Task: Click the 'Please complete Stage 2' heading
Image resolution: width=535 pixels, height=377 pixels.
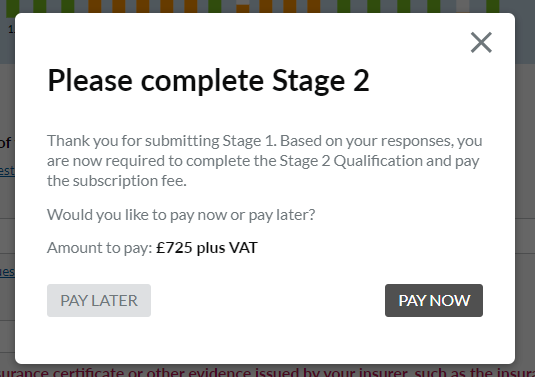Action: coord(208,81)
